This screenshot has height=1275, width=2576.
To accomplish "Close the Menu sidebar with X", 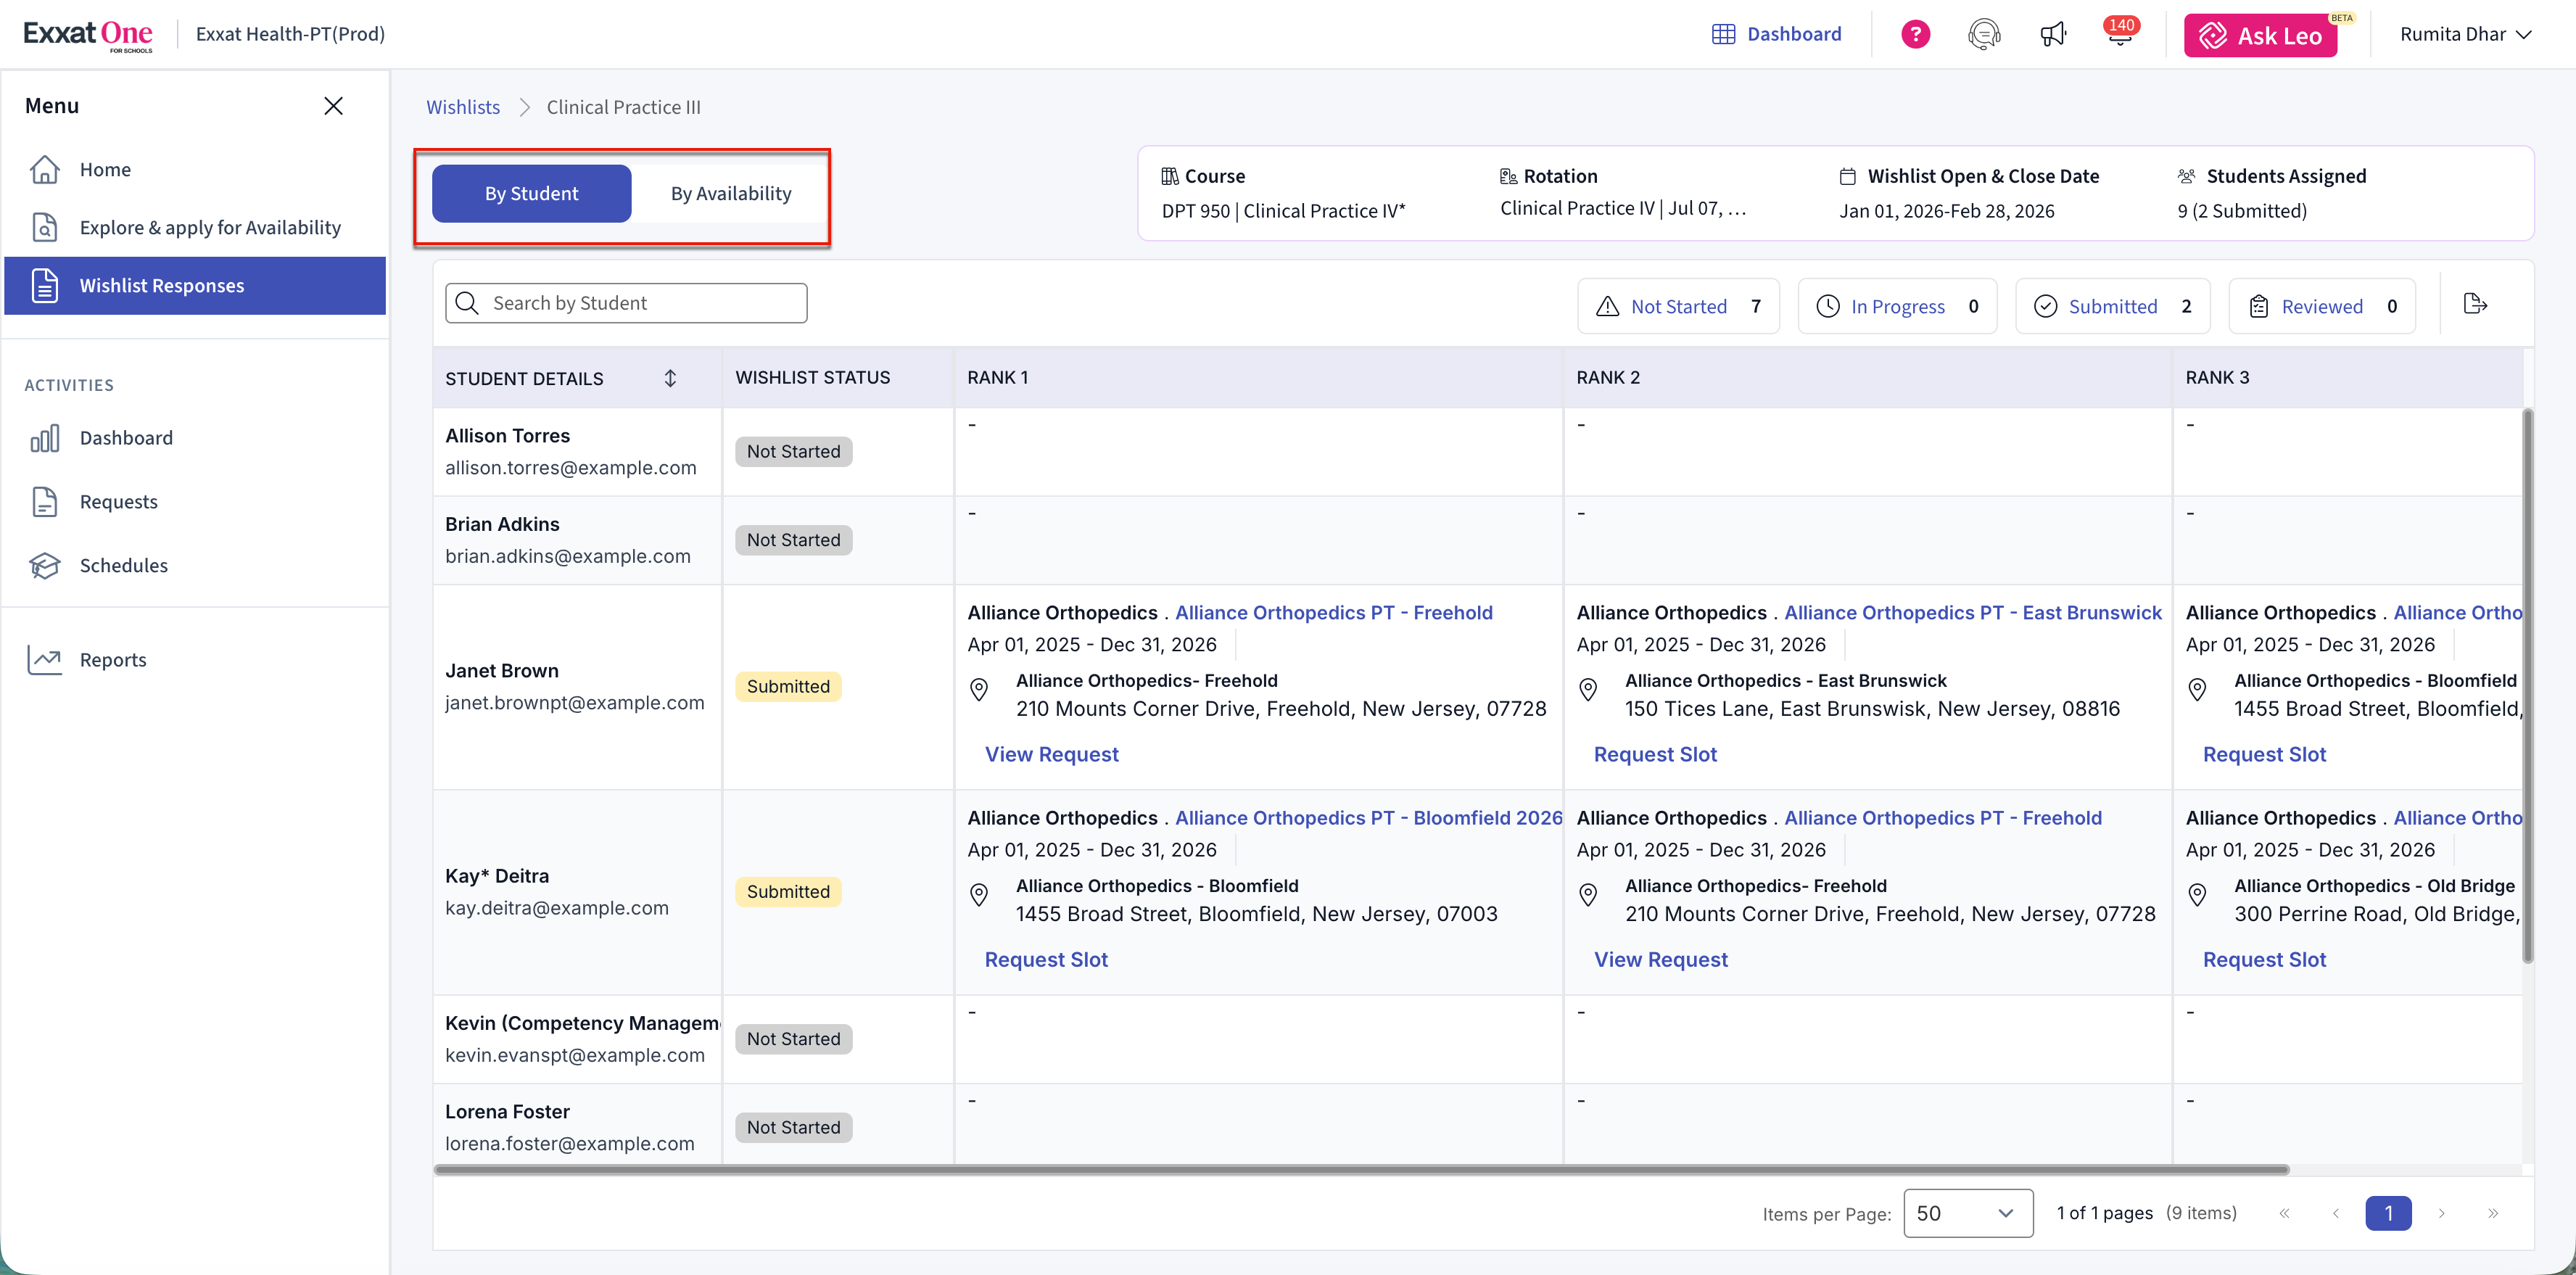I will (333, 106).
